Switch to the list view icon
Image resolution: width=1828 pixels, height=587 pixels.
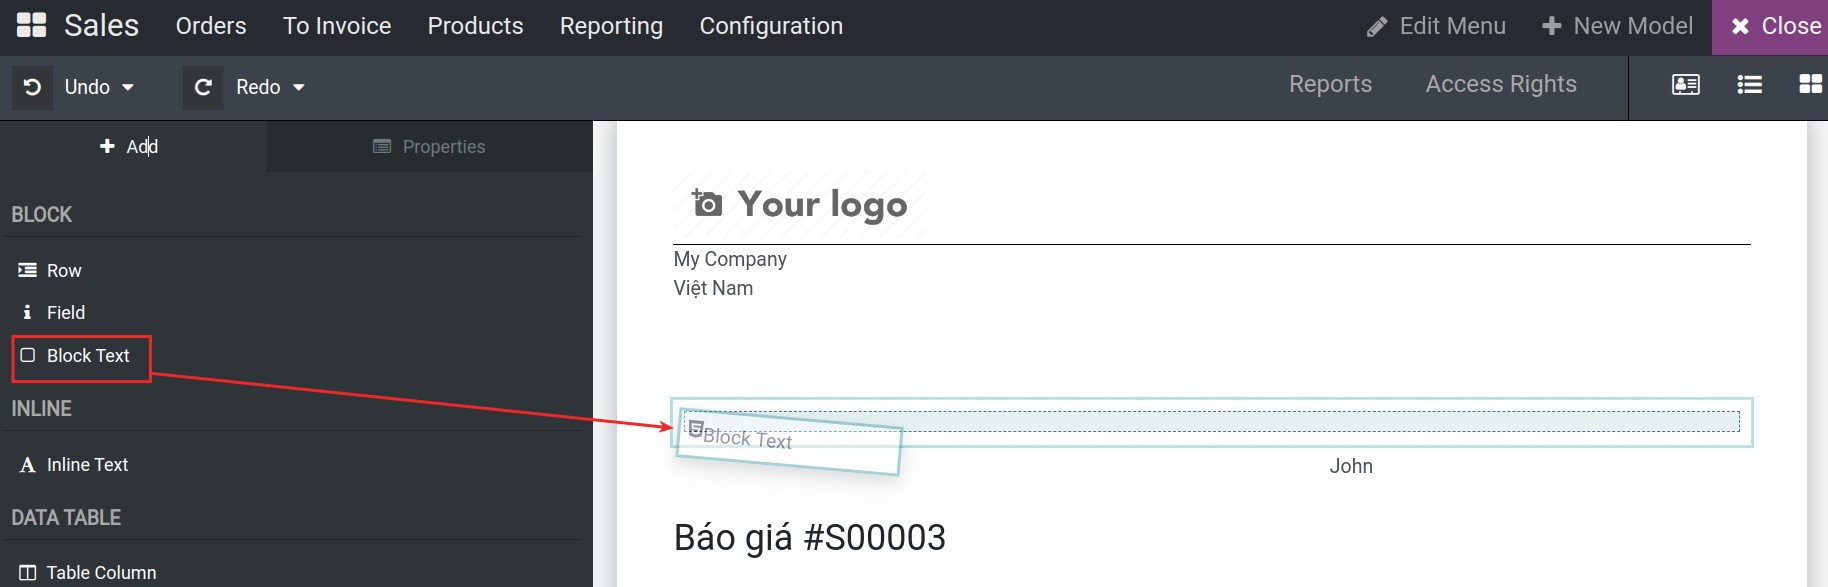click(1750, 85)
